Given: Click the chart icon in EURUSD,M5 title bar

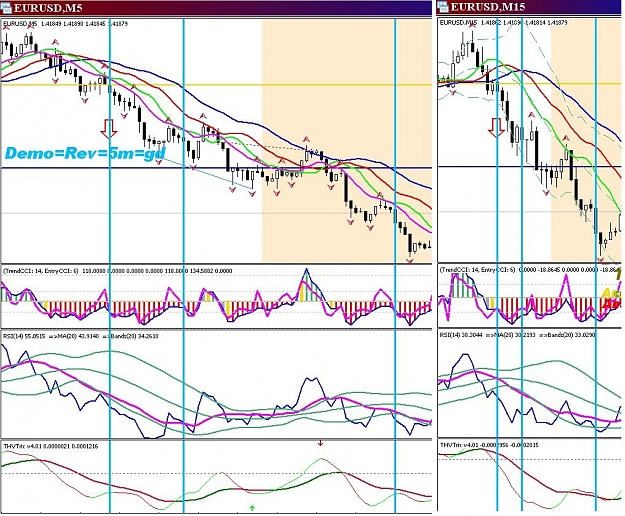Looking at the screenshot, I should pyautogui.click(x=6, y=7).
